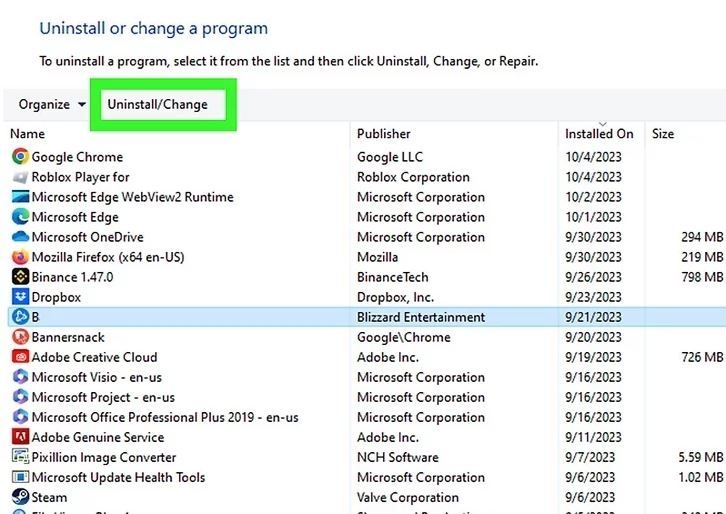The height and width of the screenshot is (514, 726).
Task: Select the Binance 1.47.0 entry
Action: (72, 277)
